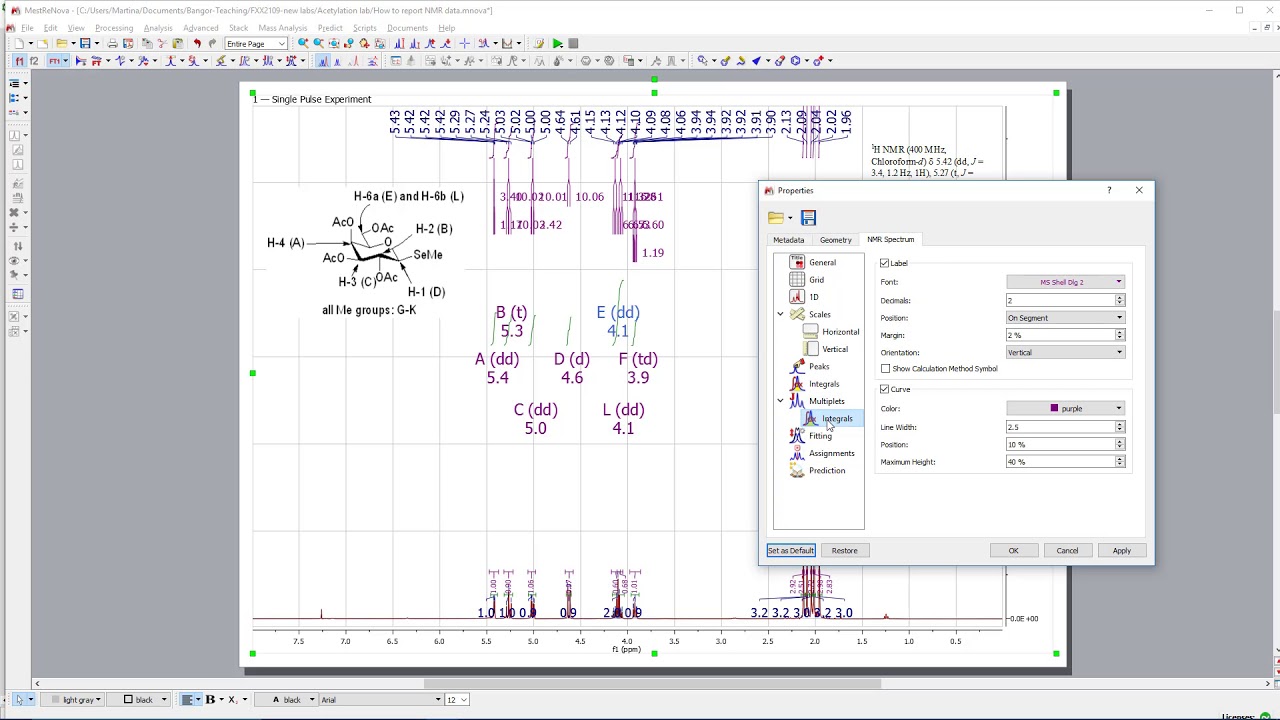
Task: Enable Show Calculation Method Symbol
Action: [x=885, y=369]
